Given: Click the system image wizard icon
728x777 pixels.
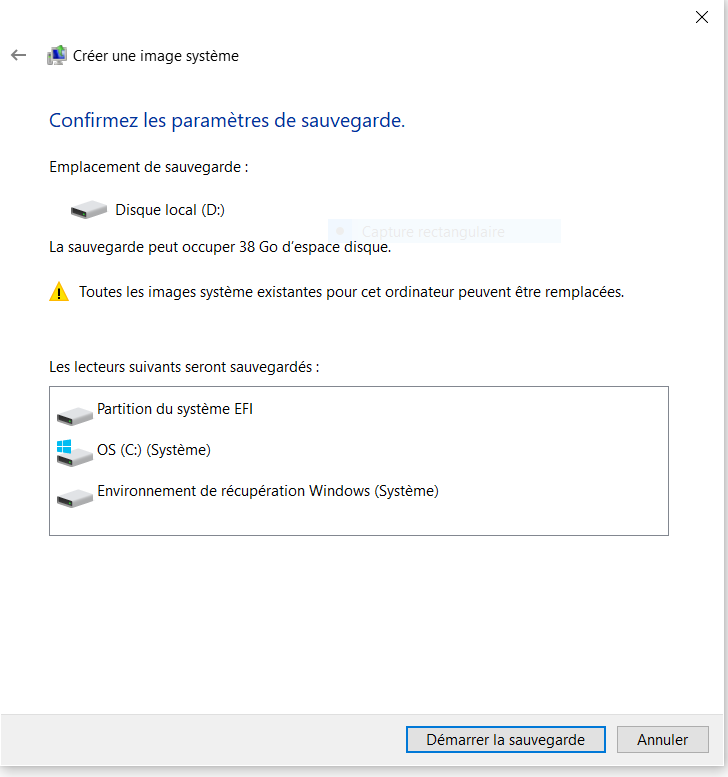Looking at the screenshot, I should click(x=57, y=56).
